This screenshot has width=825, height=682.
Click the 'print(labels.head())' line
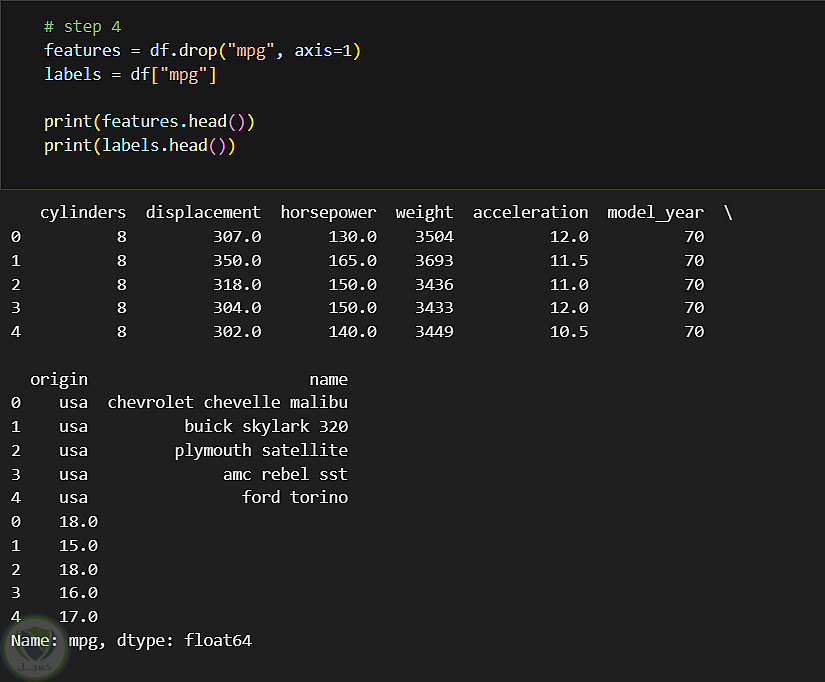tap(139, 146)
